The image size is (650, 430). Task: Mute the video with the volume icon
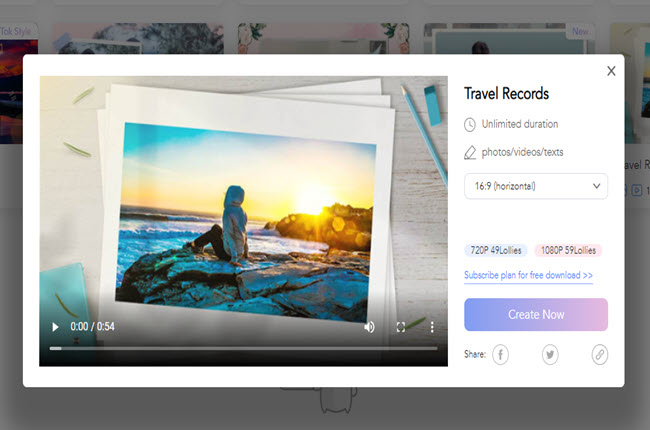click(369, 327)
